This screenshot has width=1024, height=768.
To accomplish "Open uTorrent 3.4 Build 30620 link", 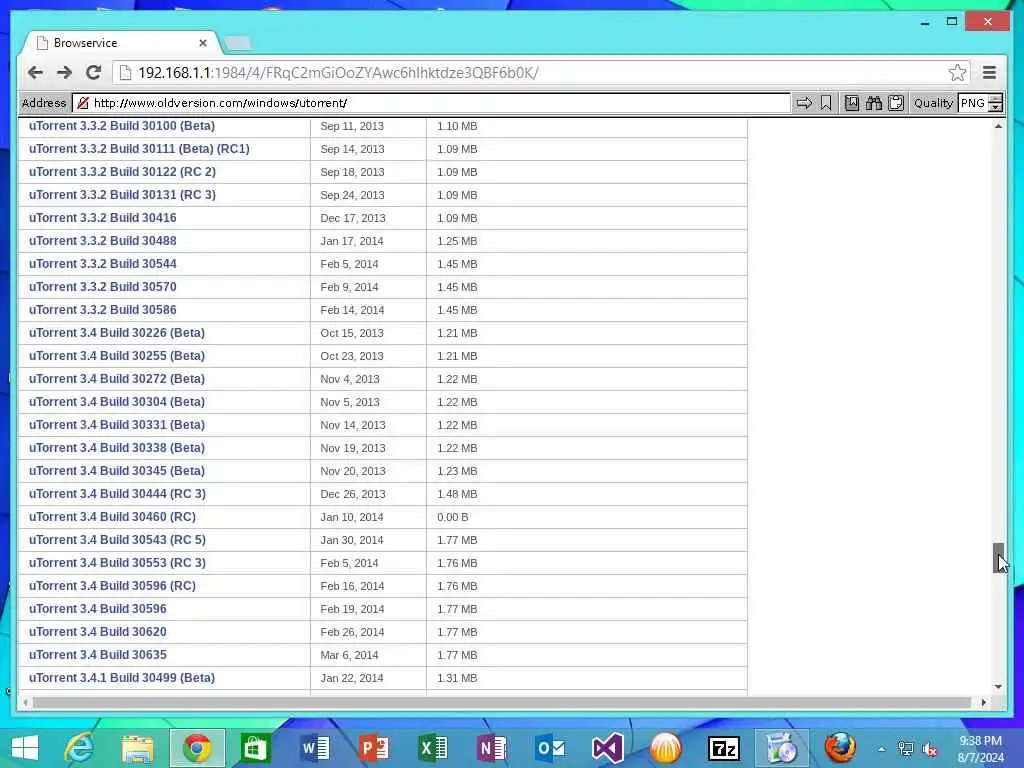I will (x=97, y=632).
